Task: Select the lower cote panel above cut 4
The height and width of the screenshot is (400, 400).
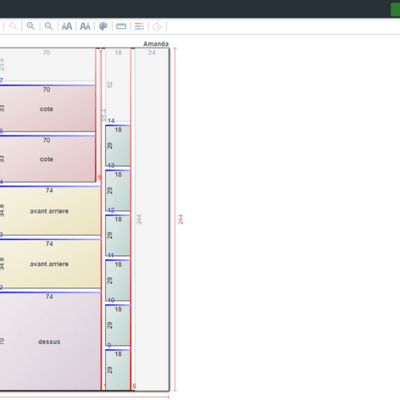Action: click(47, 159)
